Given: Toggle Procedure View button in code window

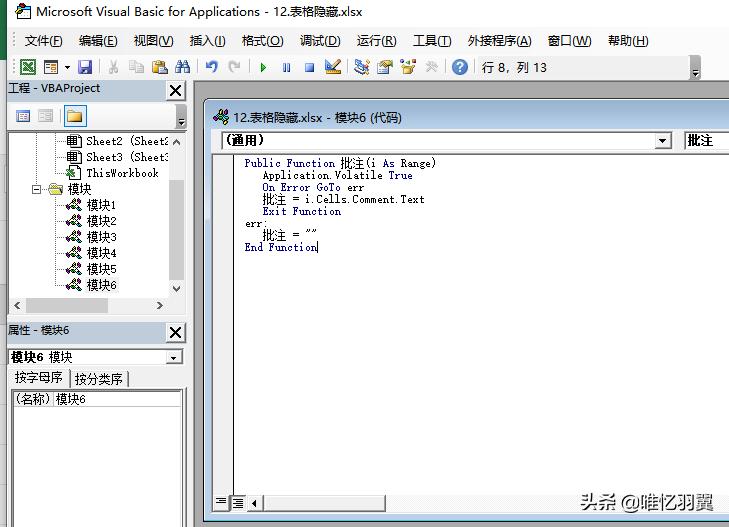Looking at the screenshot, I should (221, 502).
